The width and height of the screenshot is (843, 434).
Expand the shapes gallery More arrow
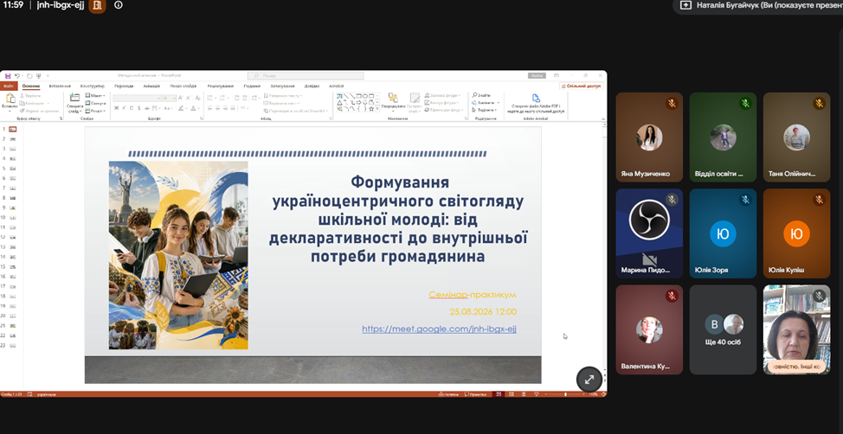click(x=377, y=108)
